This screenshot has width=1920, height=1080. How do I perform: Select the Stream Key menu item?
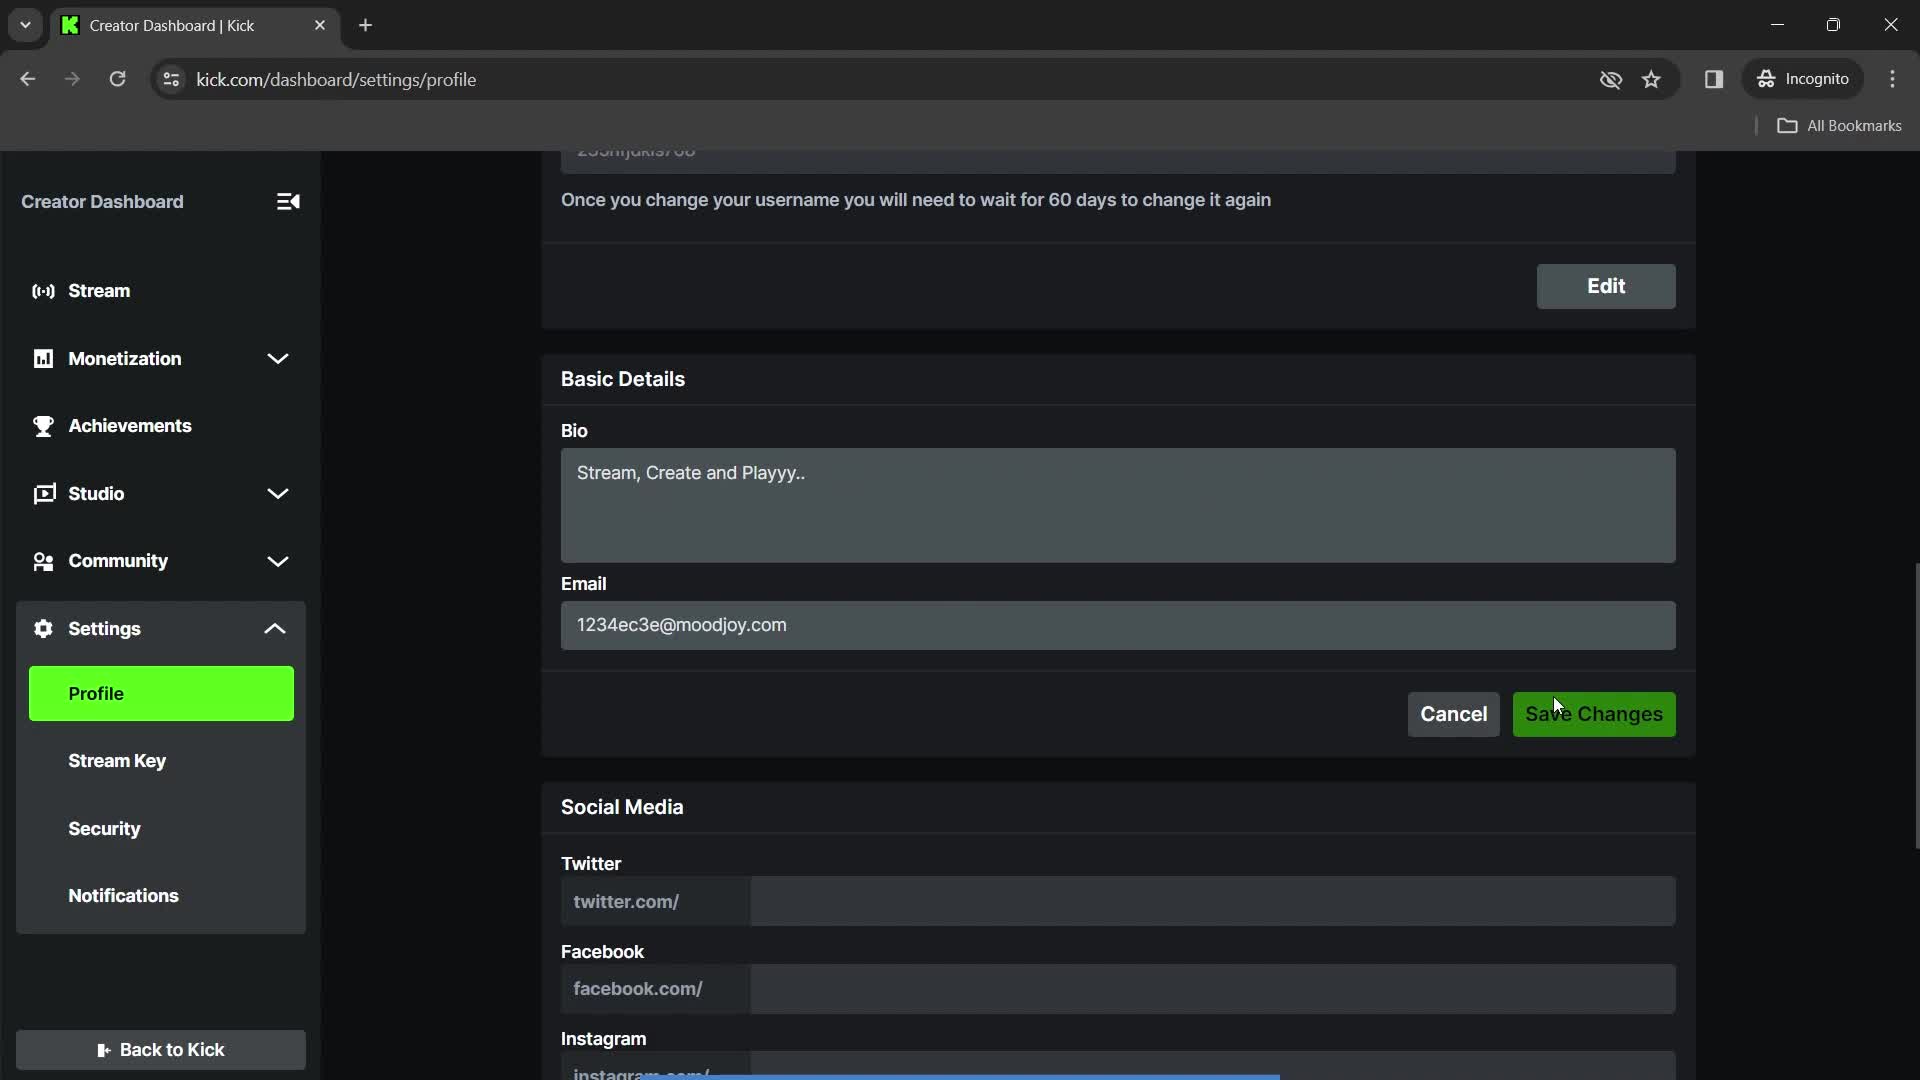(116, 760)
